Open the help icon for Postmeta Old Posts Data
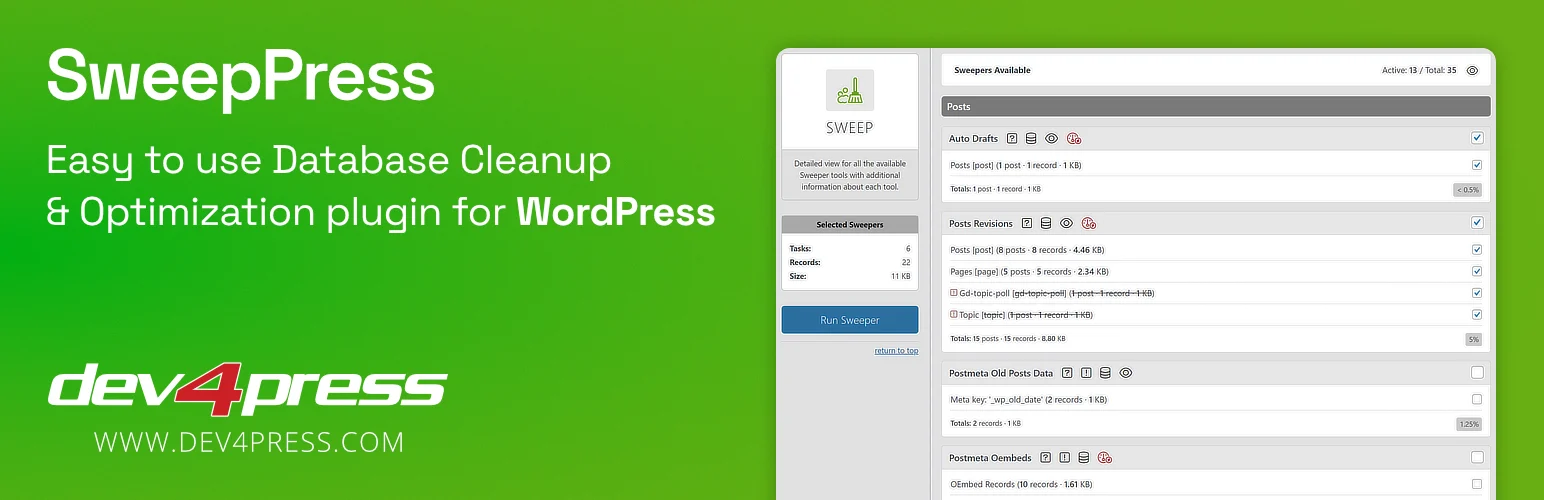Image resolution: width=1544 pixels, height=500 pixels. click(x=1067, y=373)
